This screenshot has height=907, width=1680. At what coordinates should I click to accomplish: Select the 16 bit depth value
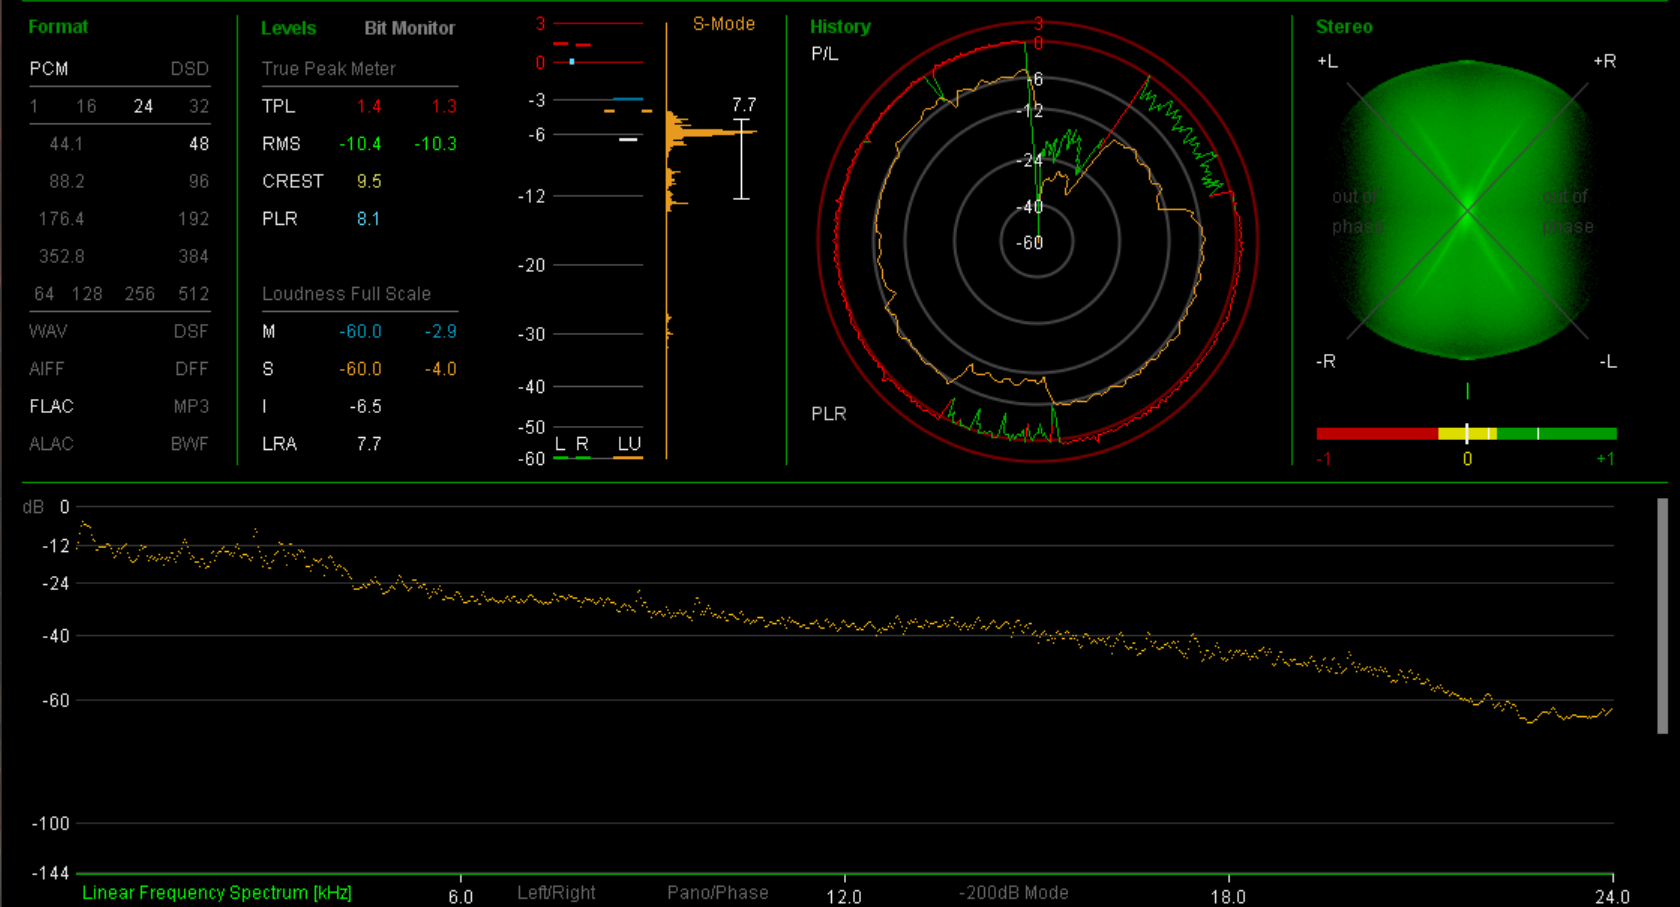coord(86,106)
